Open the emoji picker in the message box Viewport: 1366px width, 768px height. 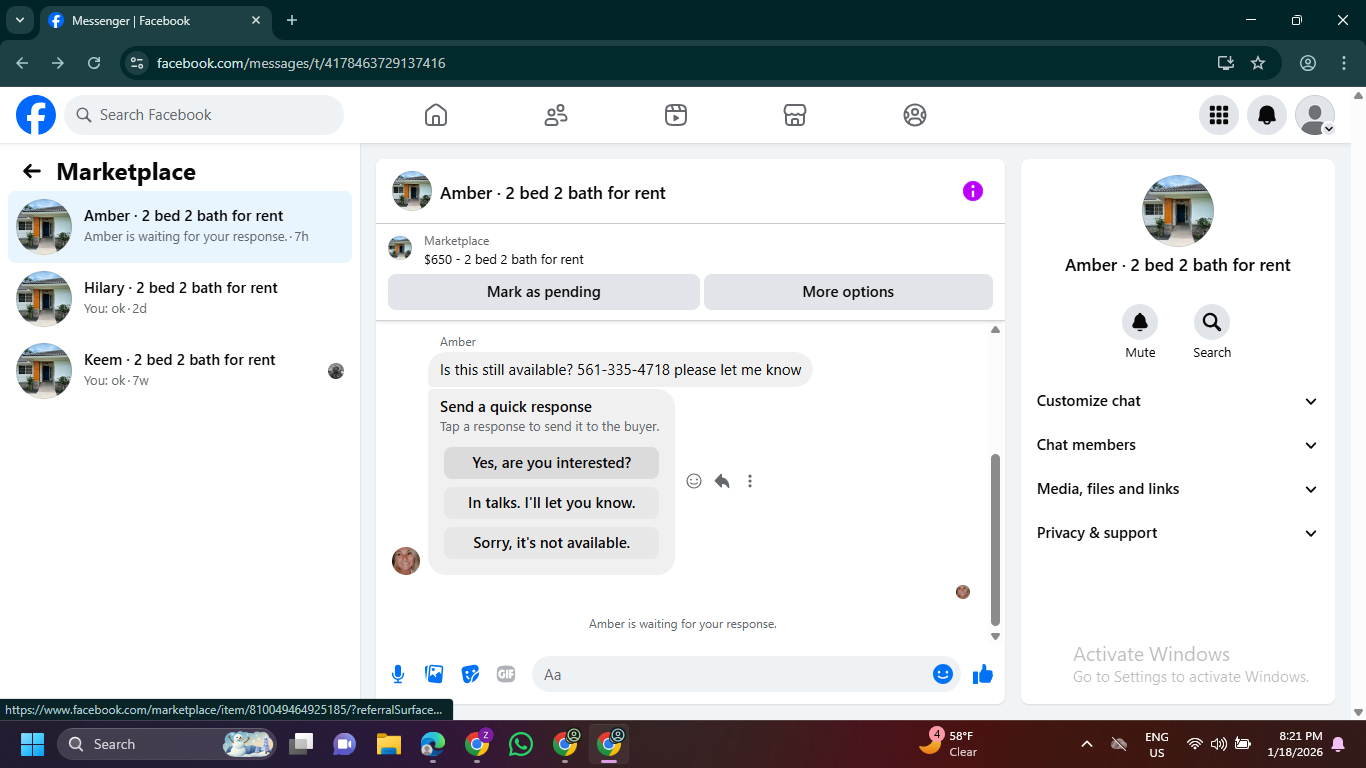pyautogui.click(x=942, y=674)
